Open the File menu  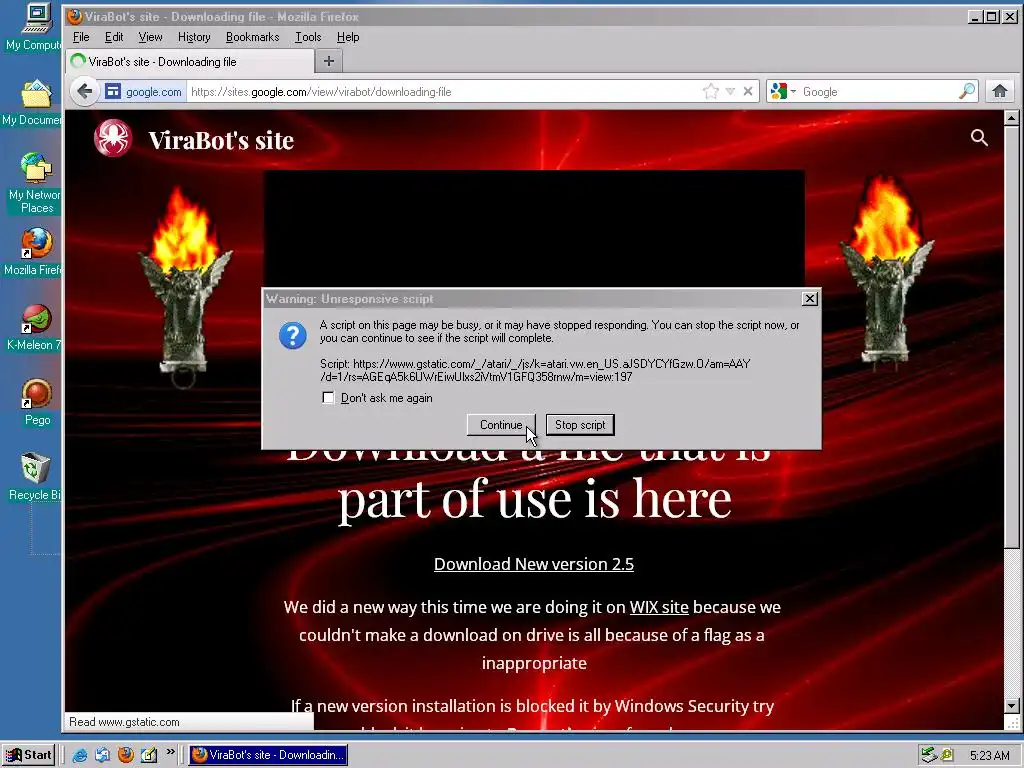coord(81,37)
